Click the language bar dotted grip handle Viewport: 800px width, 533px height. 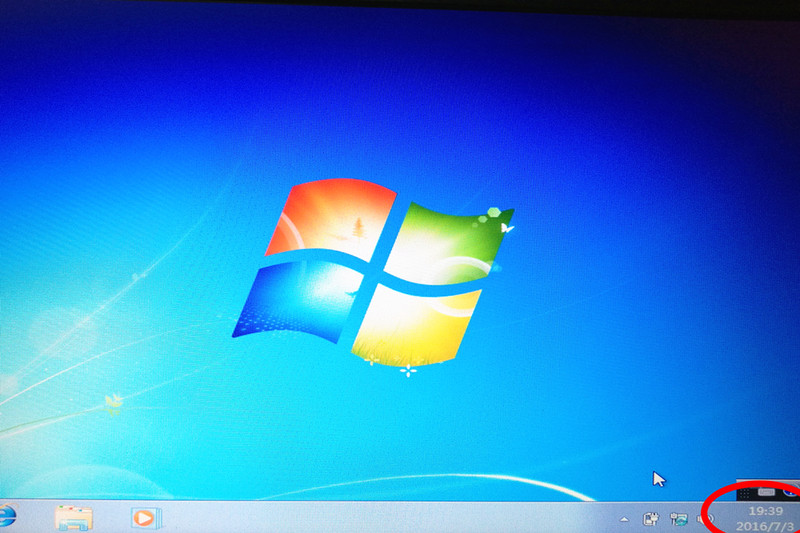click(745, 492)
